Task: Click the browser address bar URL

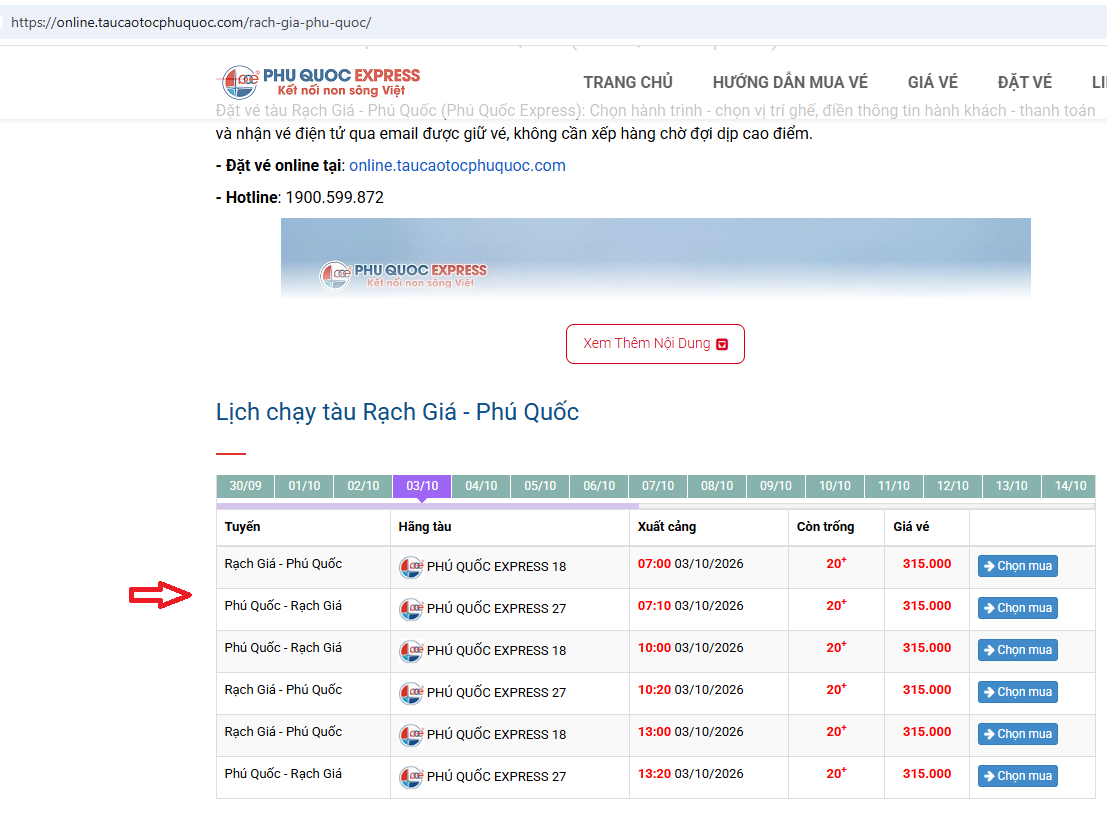Action: (x=191, y=23)
